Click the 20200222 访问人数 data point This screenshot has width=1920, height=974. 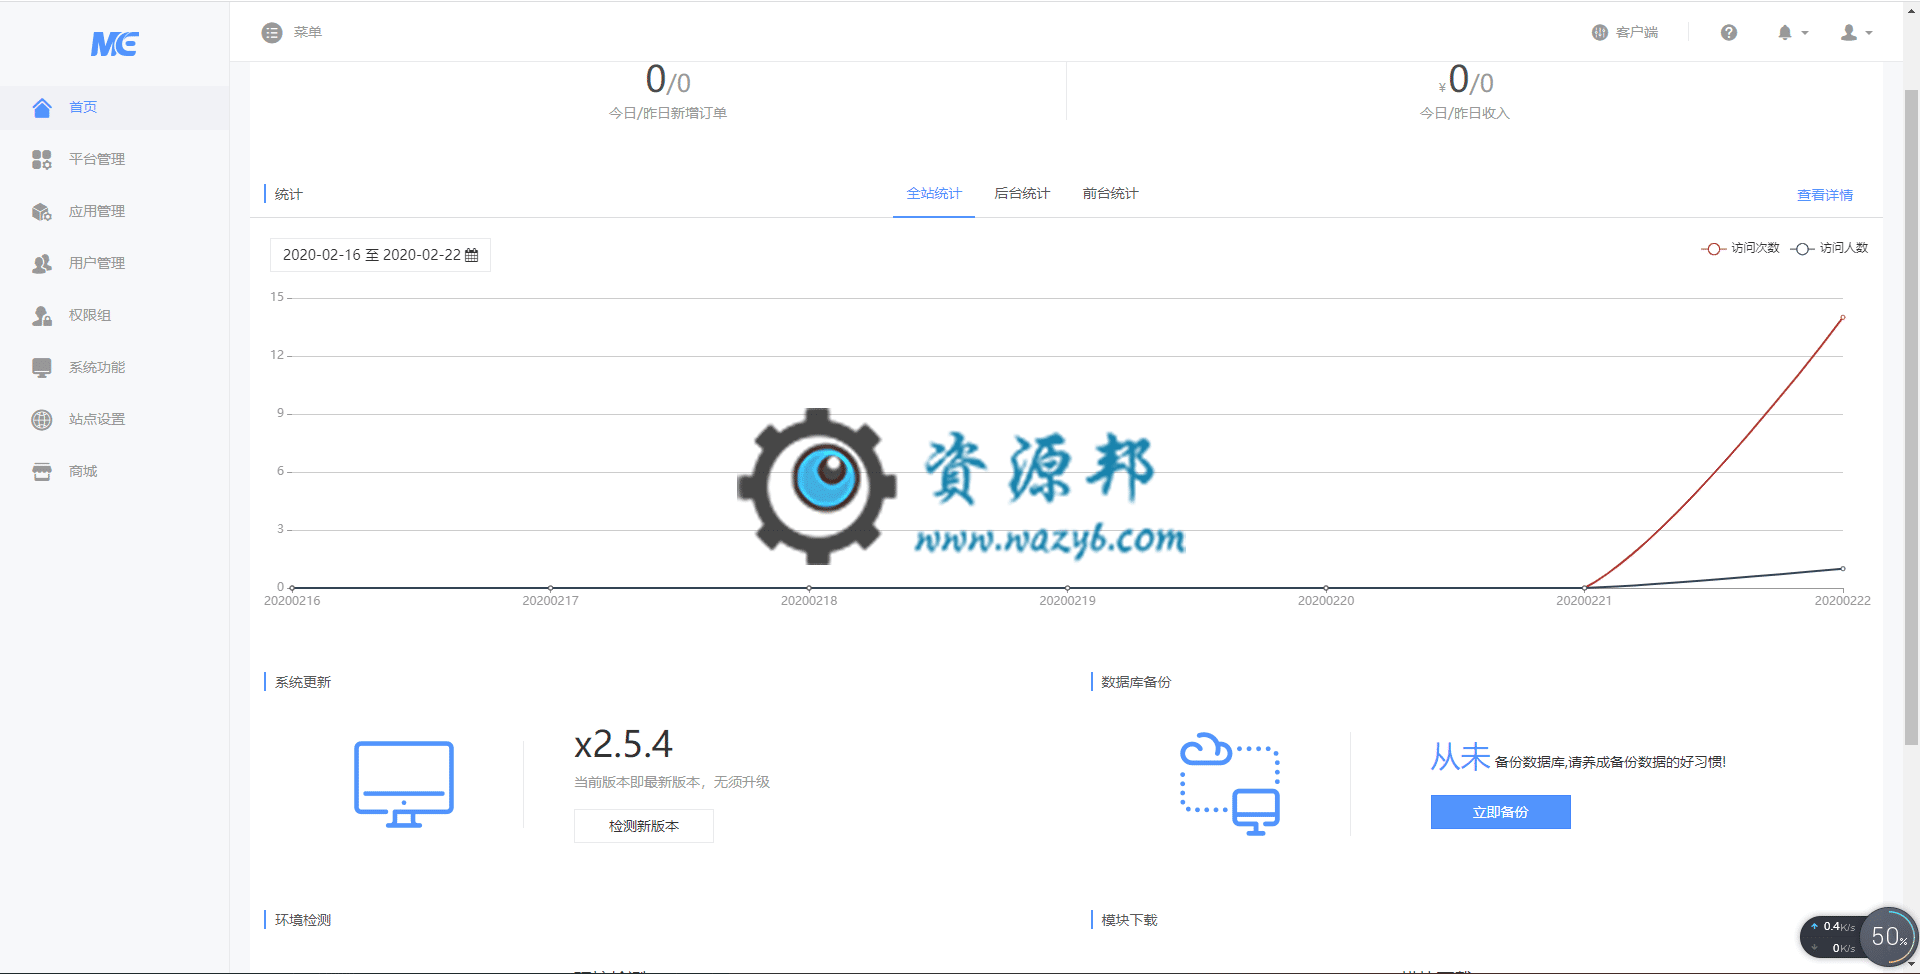[x=1843, y=569]
